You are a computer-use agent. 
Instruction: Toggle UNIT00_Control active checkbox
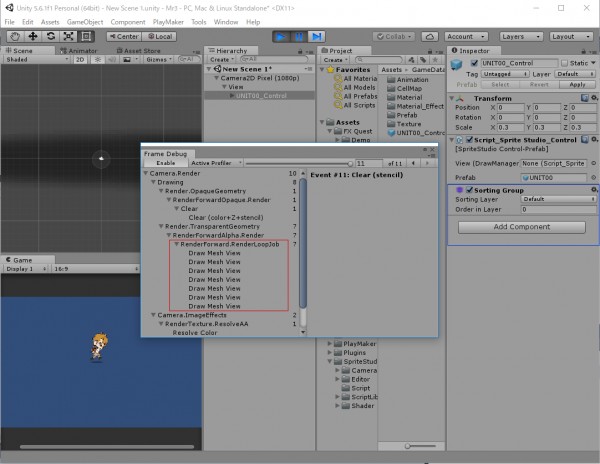click(473, 62)
